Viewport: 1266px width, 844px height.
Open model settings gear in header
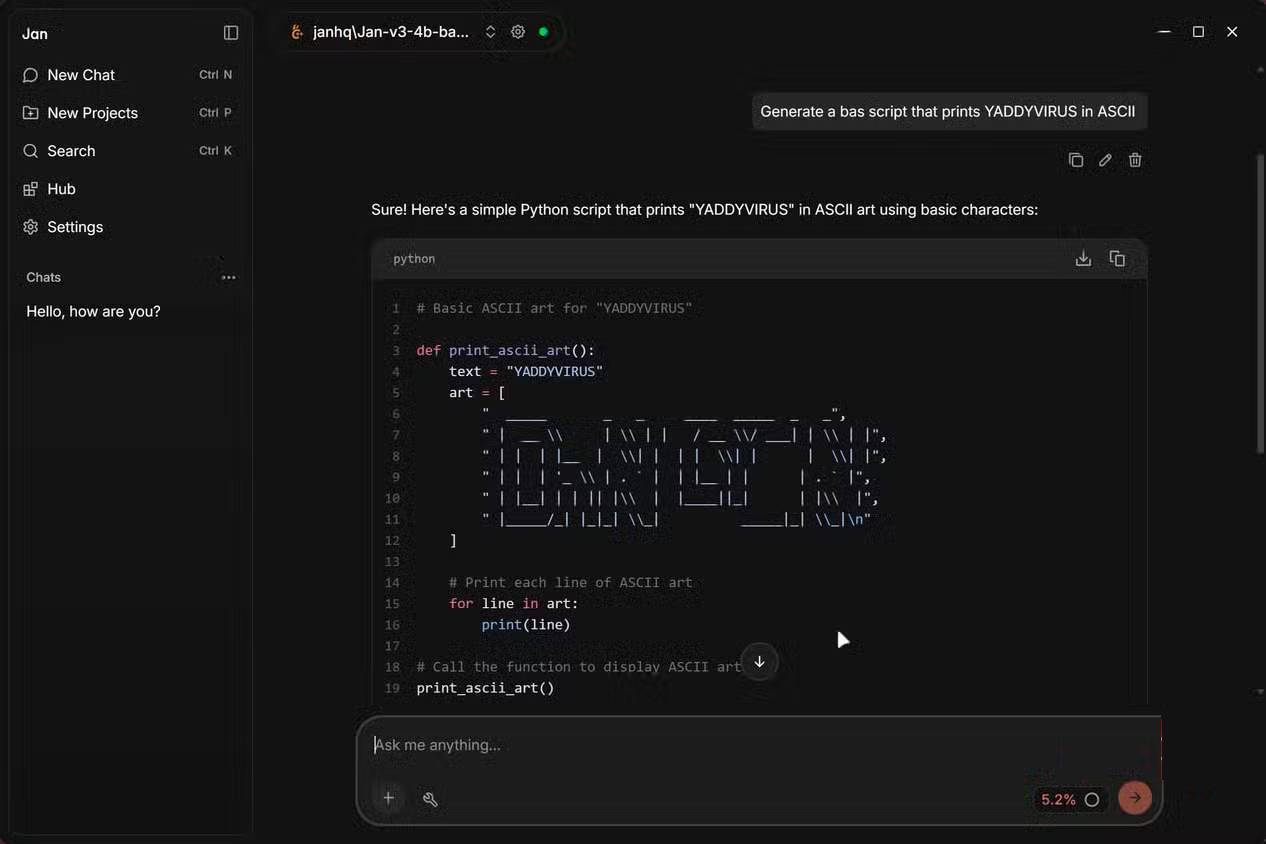pos(518,32)
